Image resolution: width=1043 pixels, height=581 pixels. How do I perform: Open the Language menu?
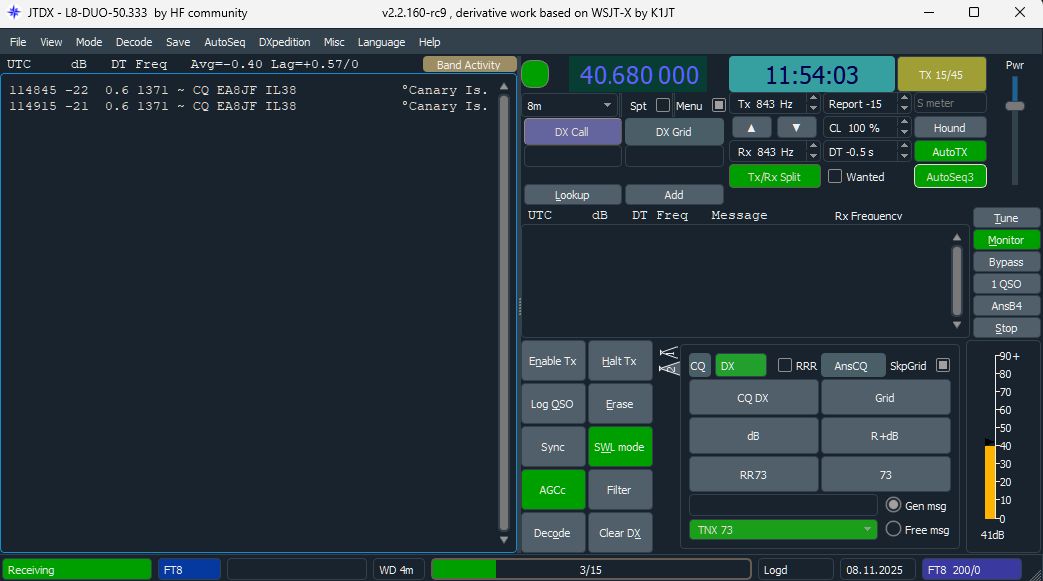point(381,42)
